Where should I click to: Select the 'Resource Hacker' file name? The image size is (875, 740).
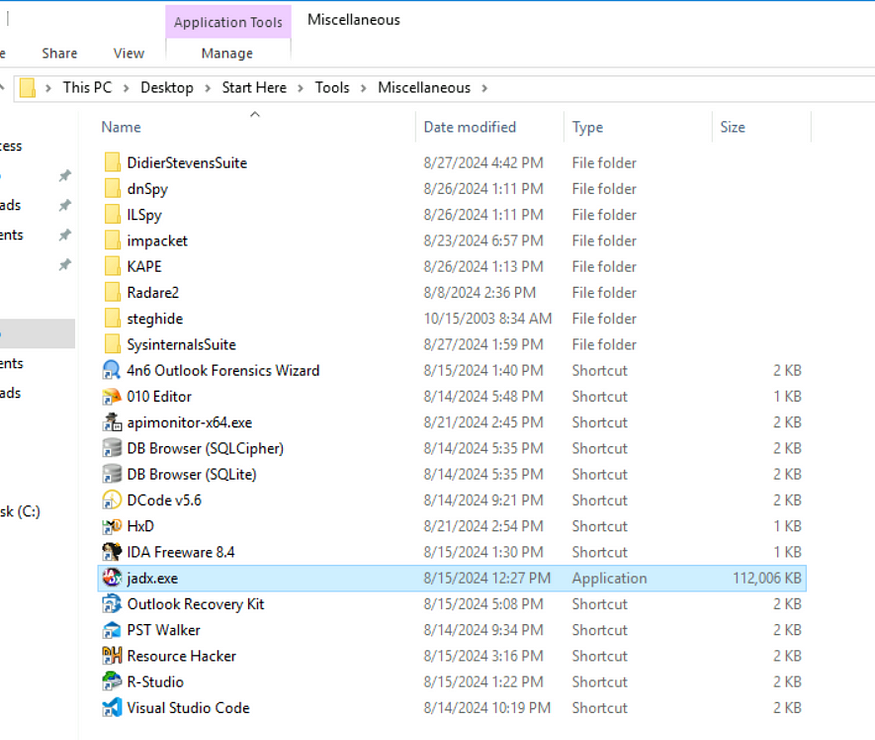pyautogui.click(x=181, y=656)
